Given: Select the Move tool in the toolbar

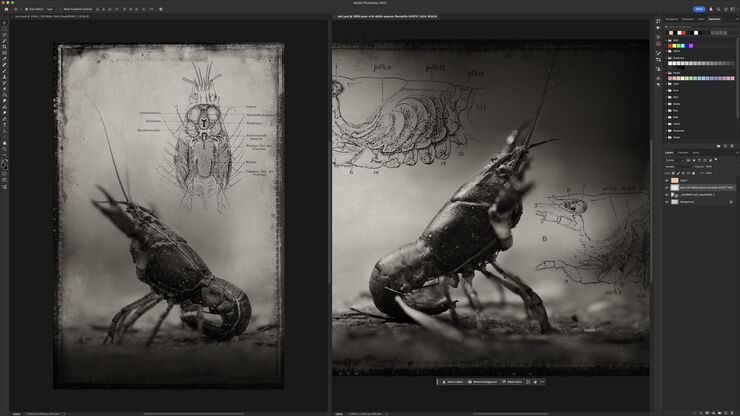Looking at the screenshot, I should [4, 20].
